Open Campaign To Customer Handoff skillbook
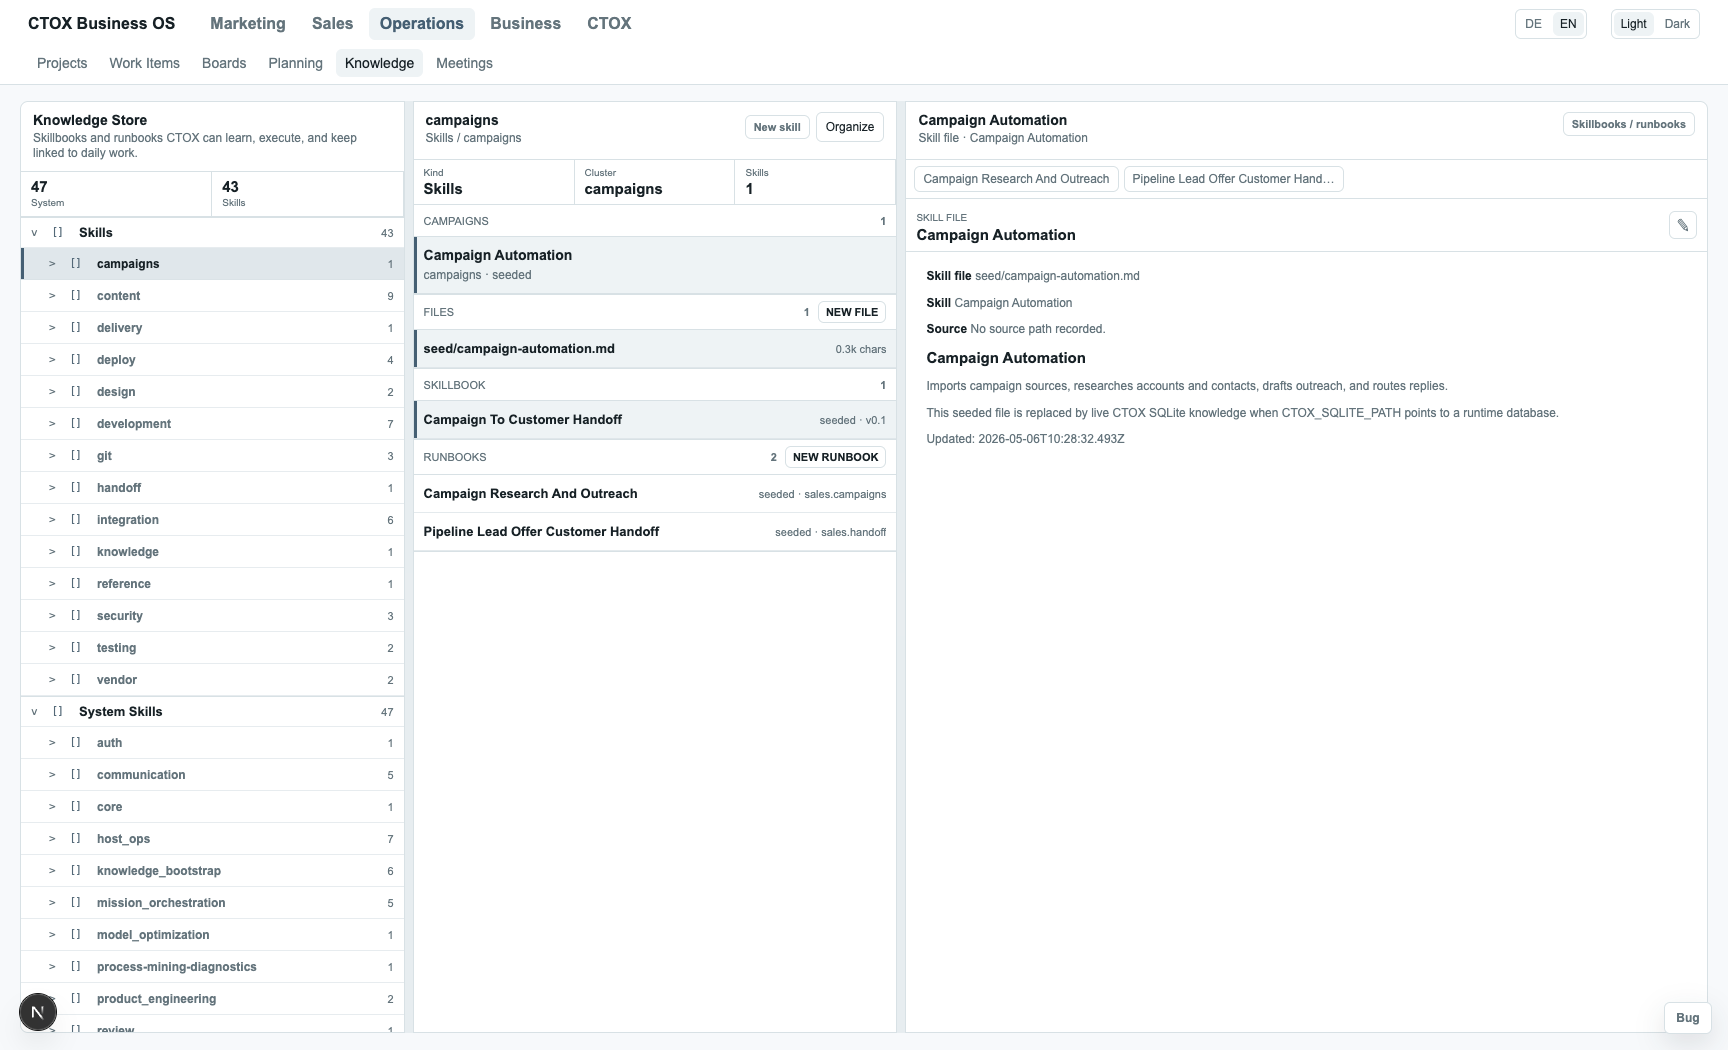Viewport: 1728px width, 1050px height. (655, 420)
